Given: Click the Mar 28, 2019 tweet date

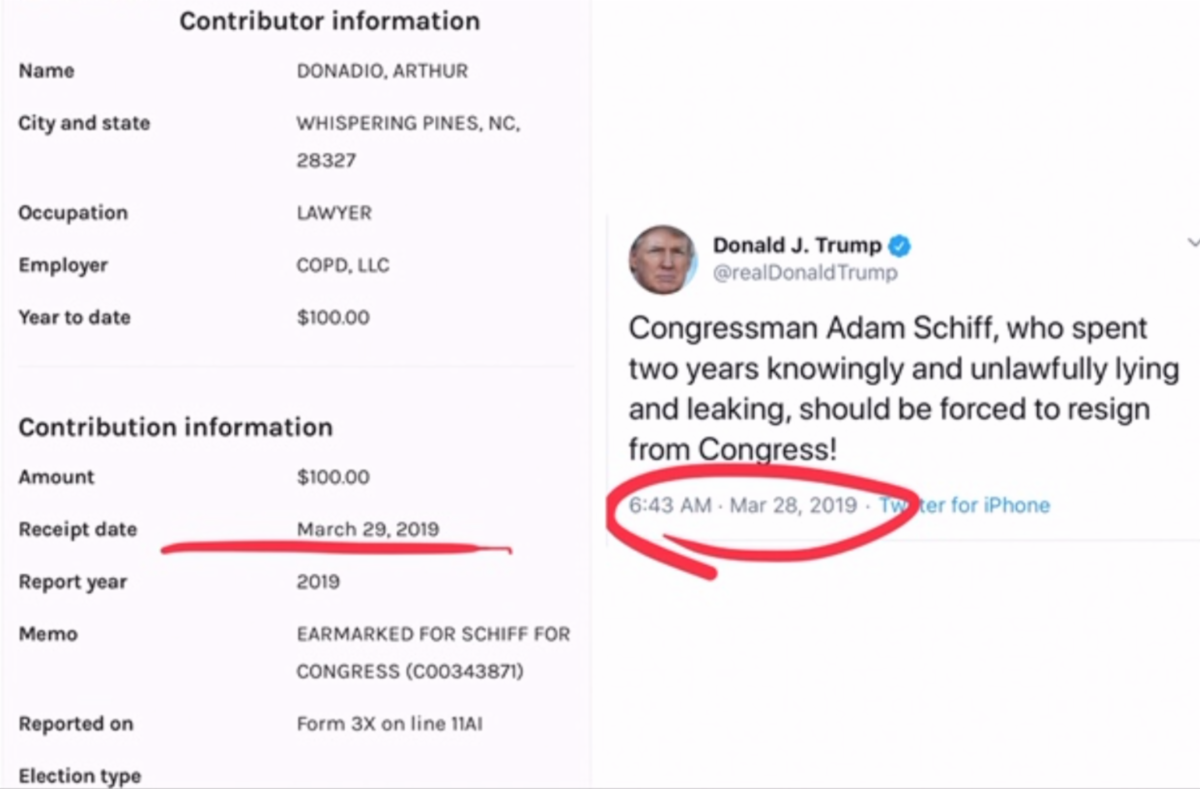Looking at the screenshot, I should [x=793, y=505].
